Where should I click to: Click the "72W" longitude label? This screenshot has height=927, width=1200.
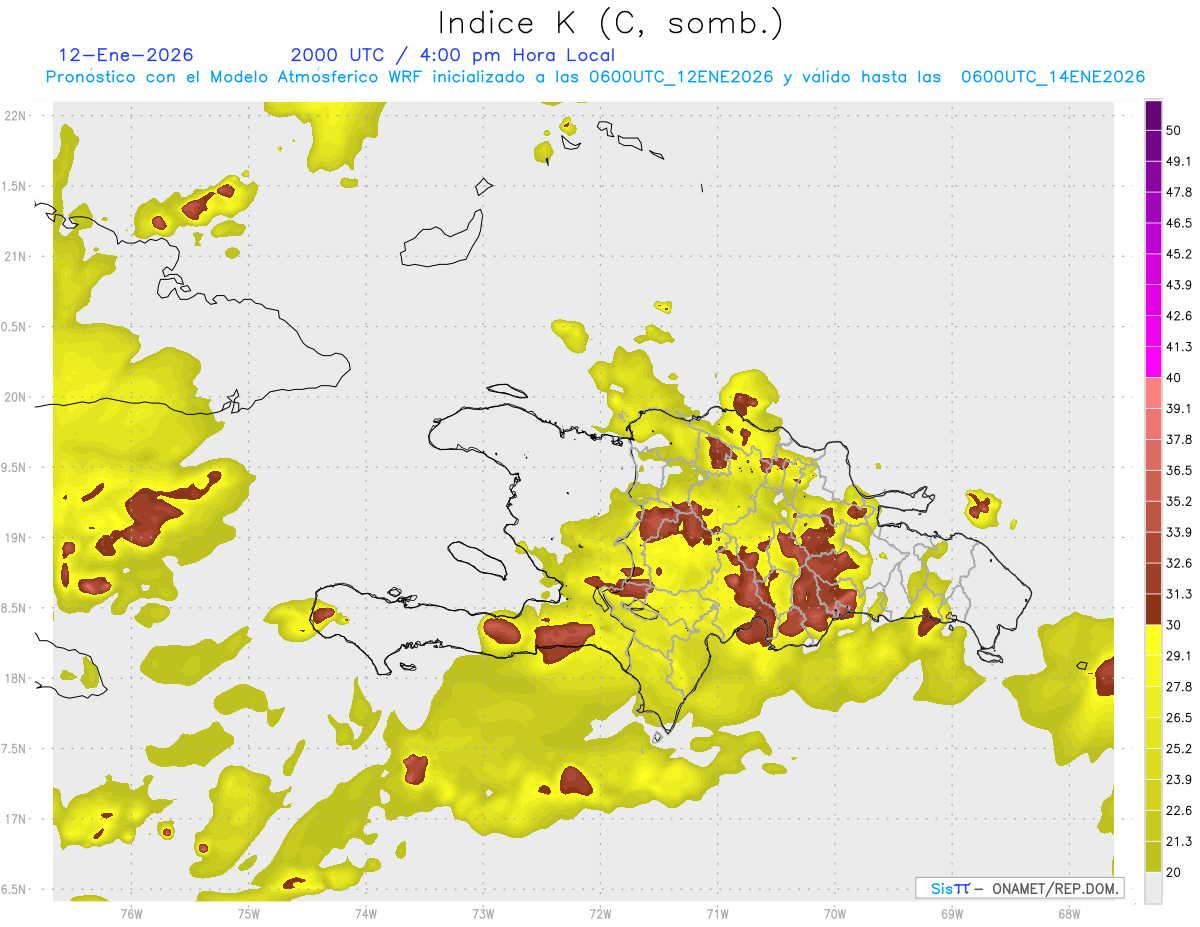[x=600, y=913]
